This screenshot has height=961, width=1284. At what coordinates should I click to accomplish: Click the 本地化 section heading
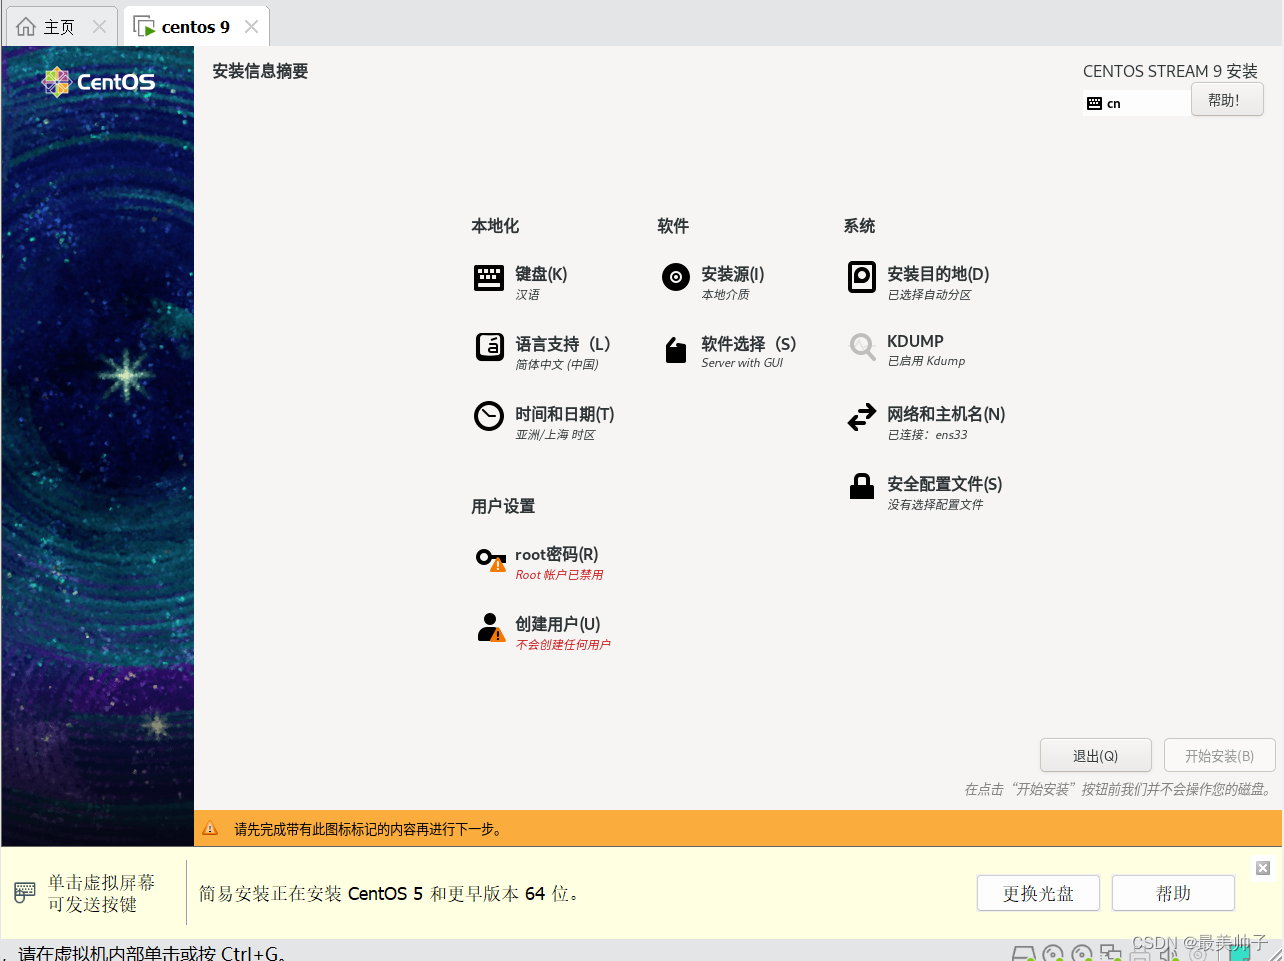click(495, 226)
